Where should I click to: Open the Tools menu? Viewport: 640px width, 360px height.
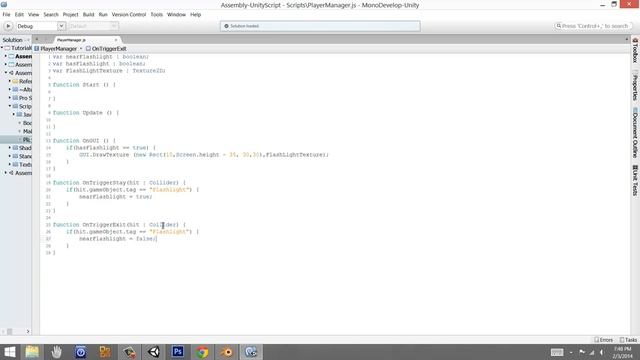tap(157, 15)
